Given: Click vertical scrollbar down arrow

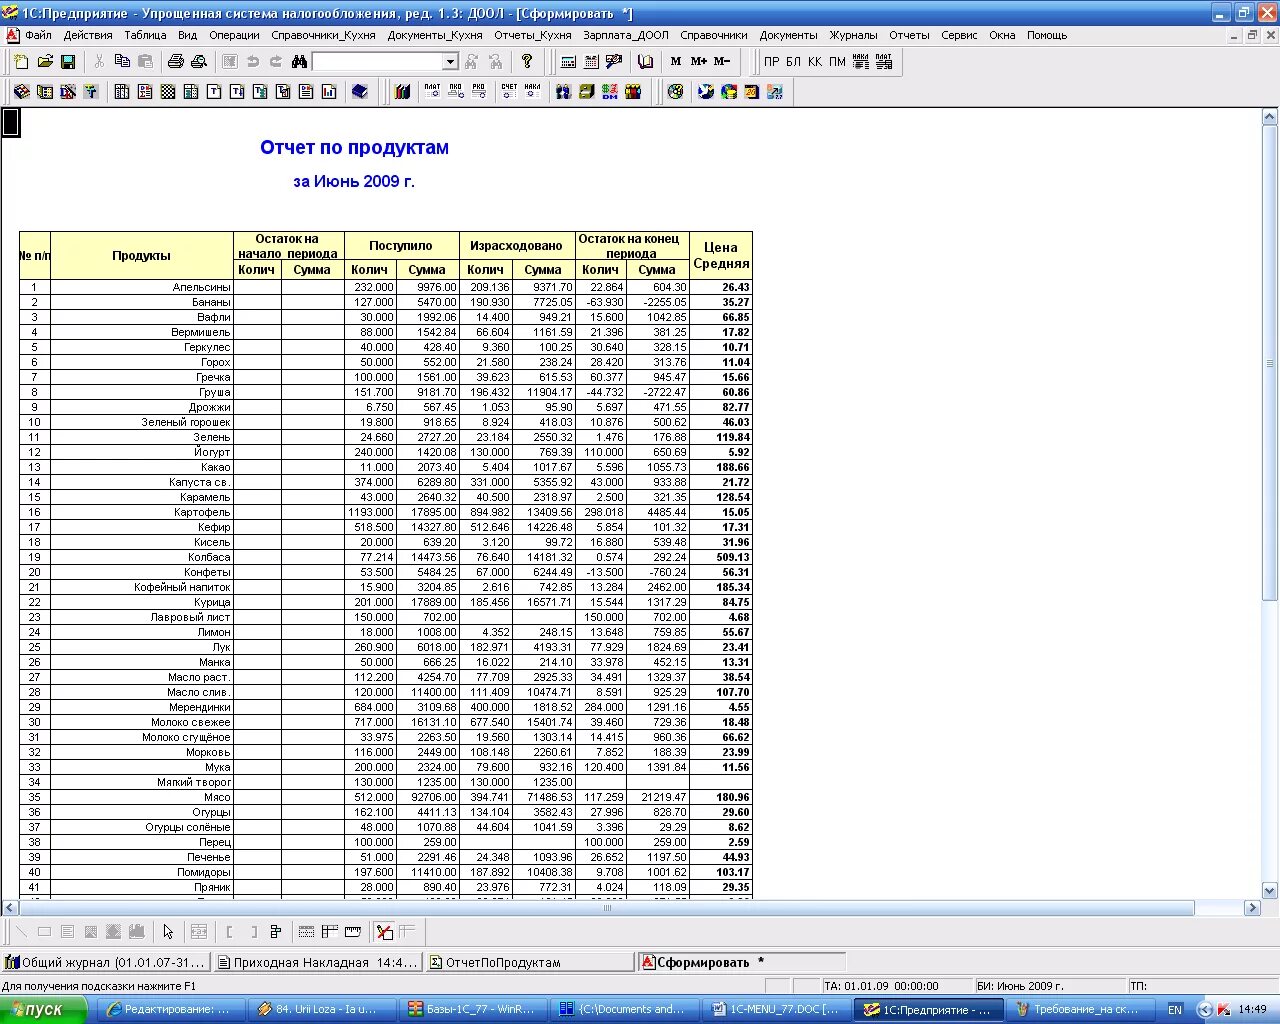Looking at the screenshot, I should (x=1270, y=890).
